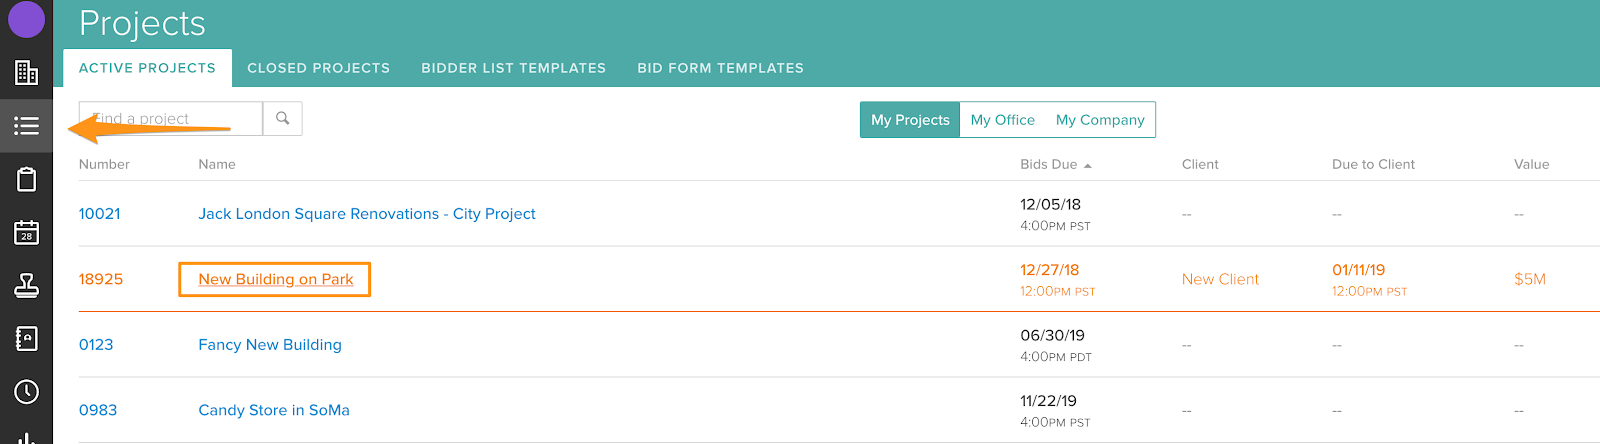Open the address book icon in sidebar
Screen dimensions: 1600x444
[x=26, y=338]
